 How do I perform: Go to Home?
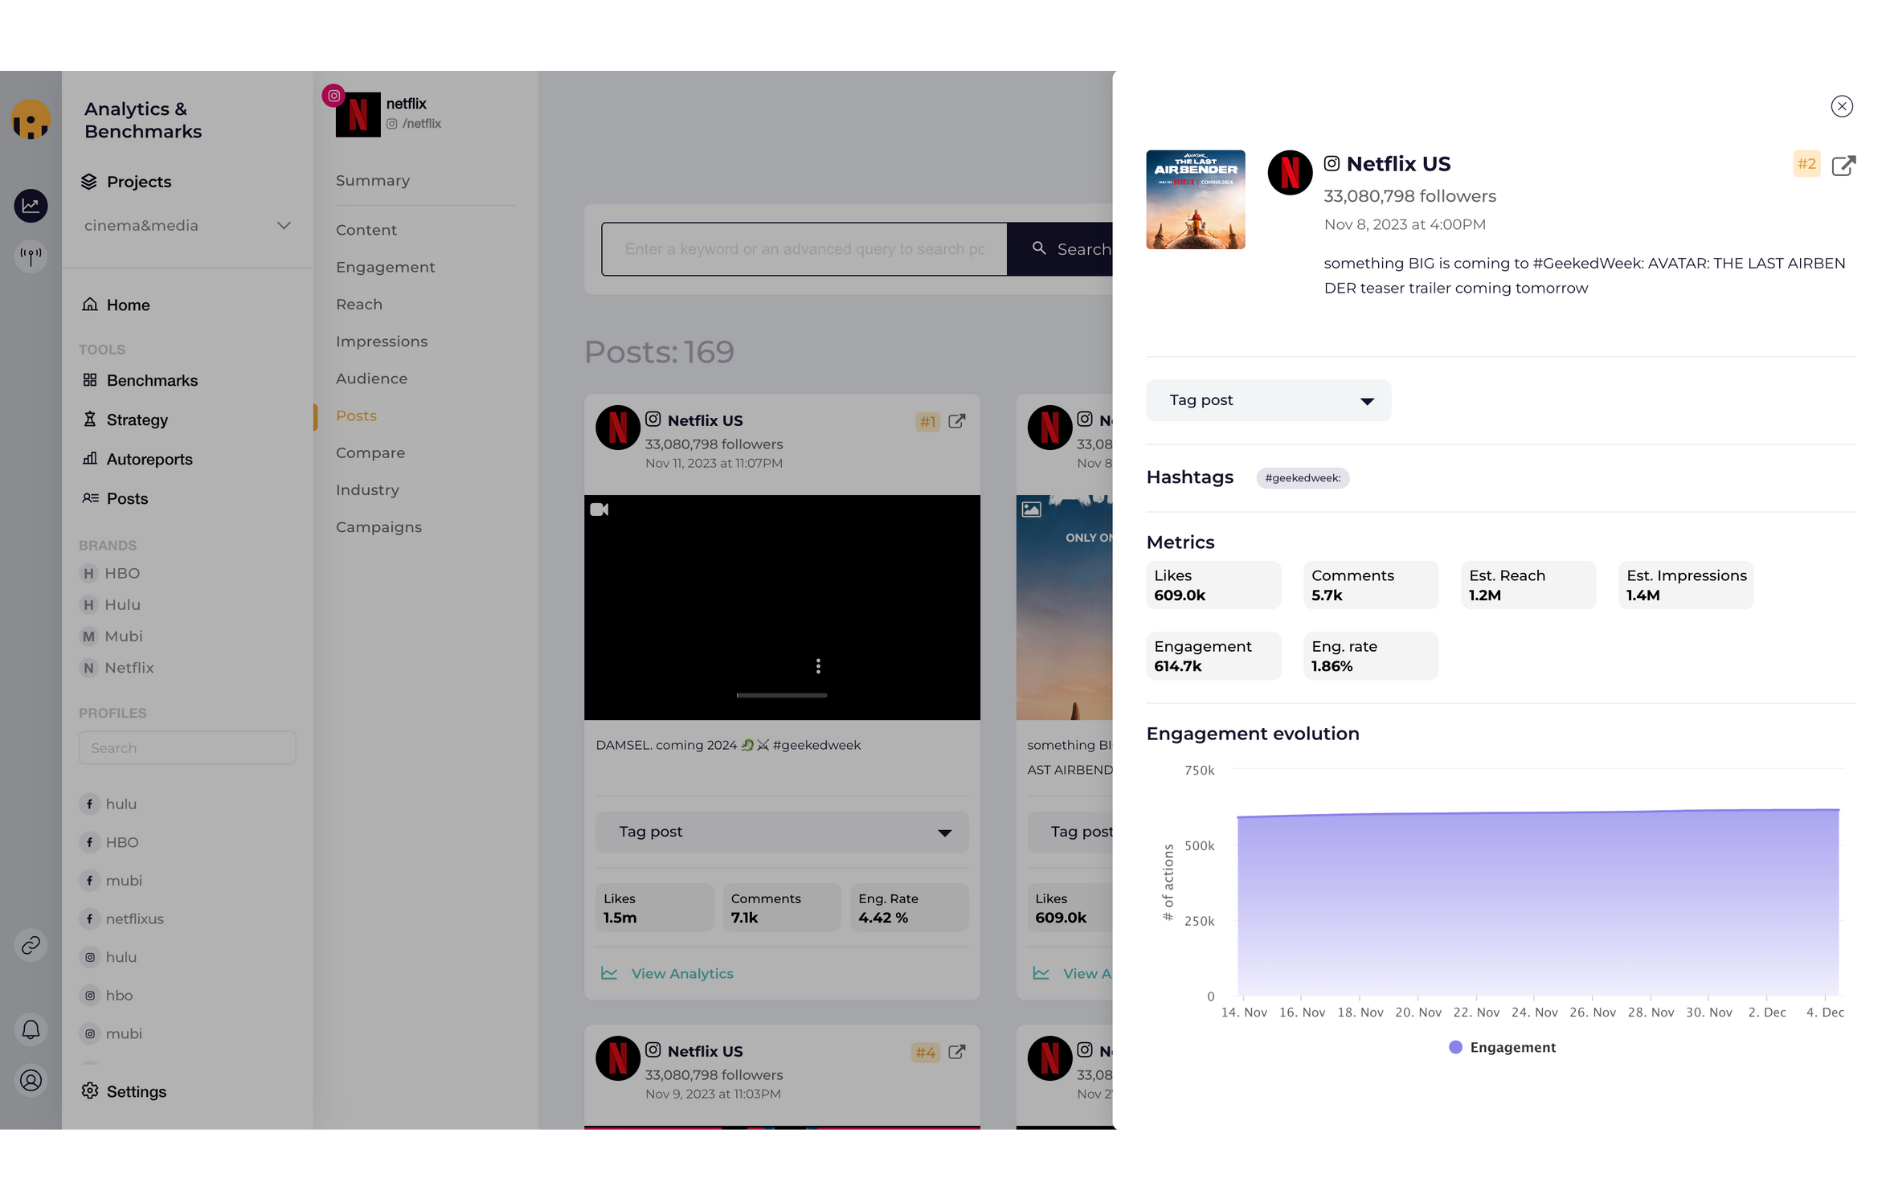click(x=116, y=305)
